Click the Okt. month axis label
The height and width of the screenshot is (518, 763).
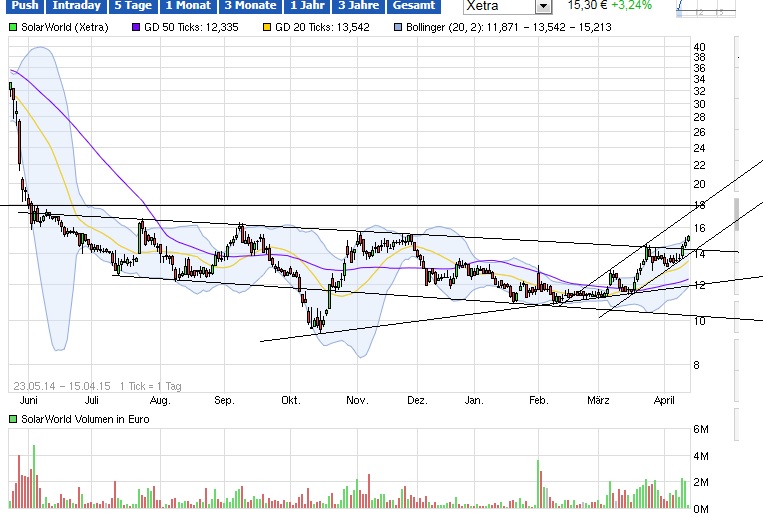(x=291, y=400)
